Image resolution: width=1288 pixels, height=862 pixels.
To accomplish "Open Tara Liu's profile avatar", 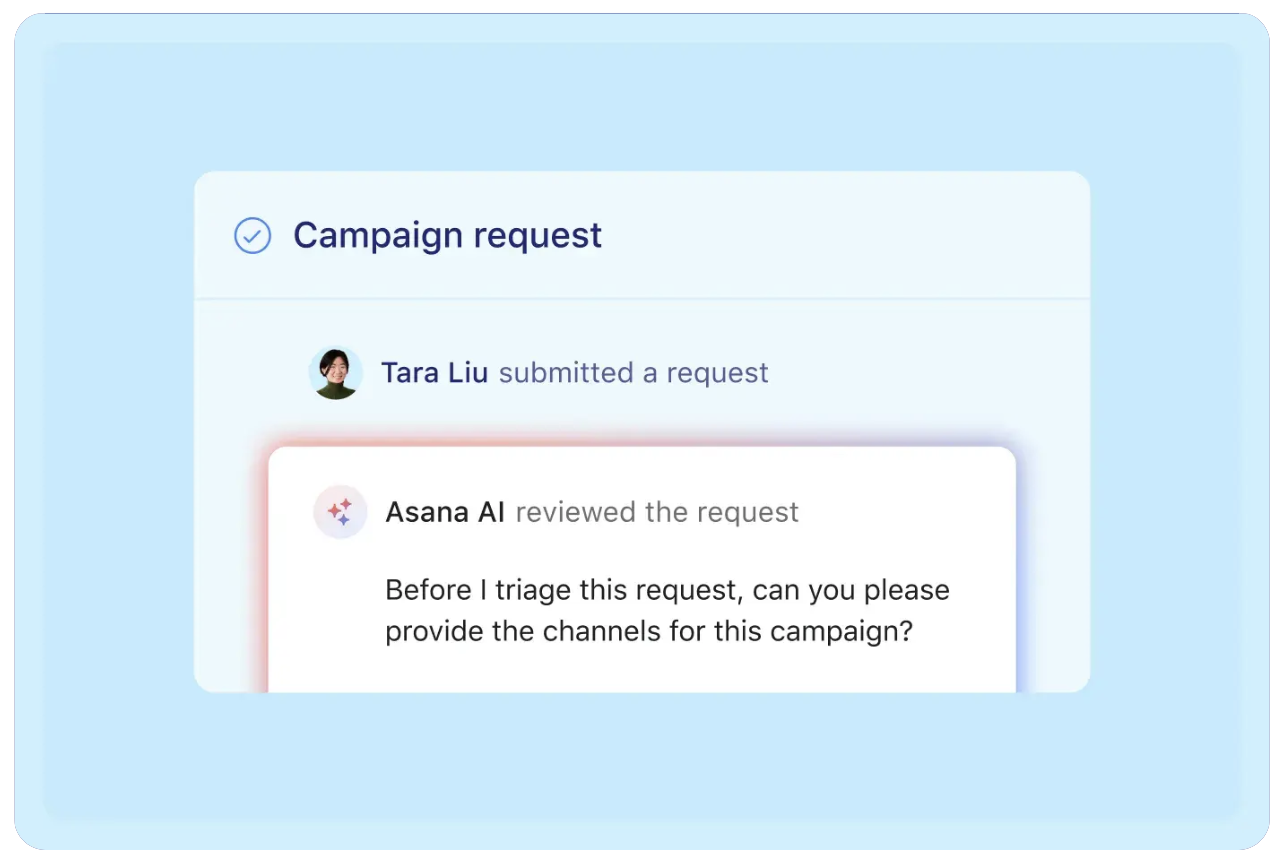I will [x=335, y=373].
